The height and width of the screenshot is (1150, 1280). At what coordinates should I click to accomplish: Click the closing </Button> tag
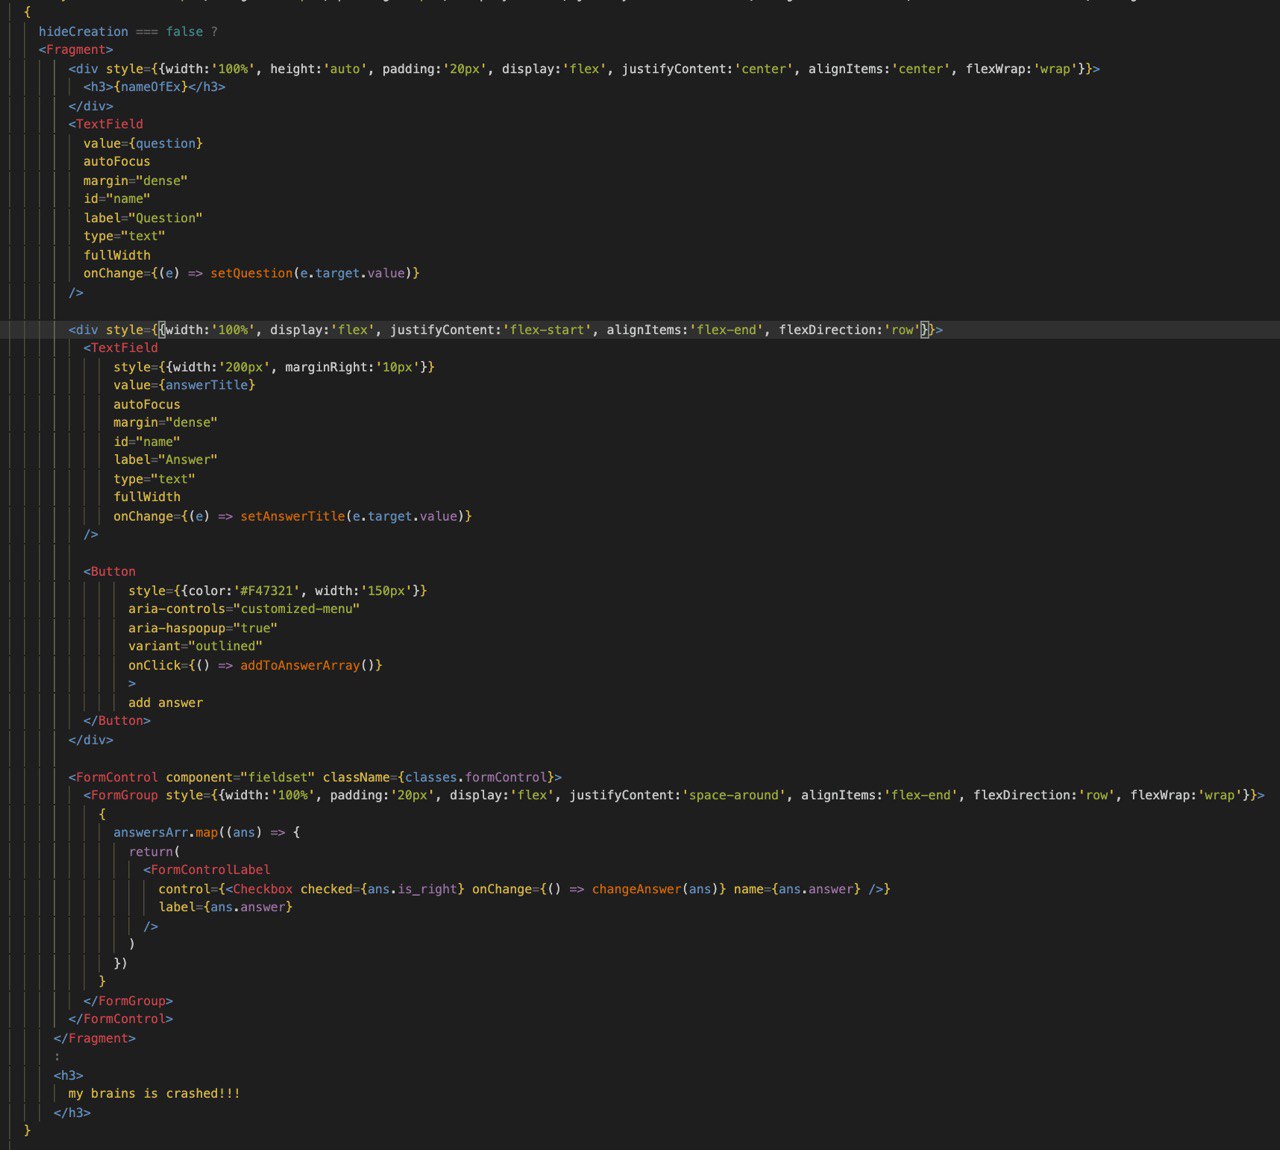point(117,721)
